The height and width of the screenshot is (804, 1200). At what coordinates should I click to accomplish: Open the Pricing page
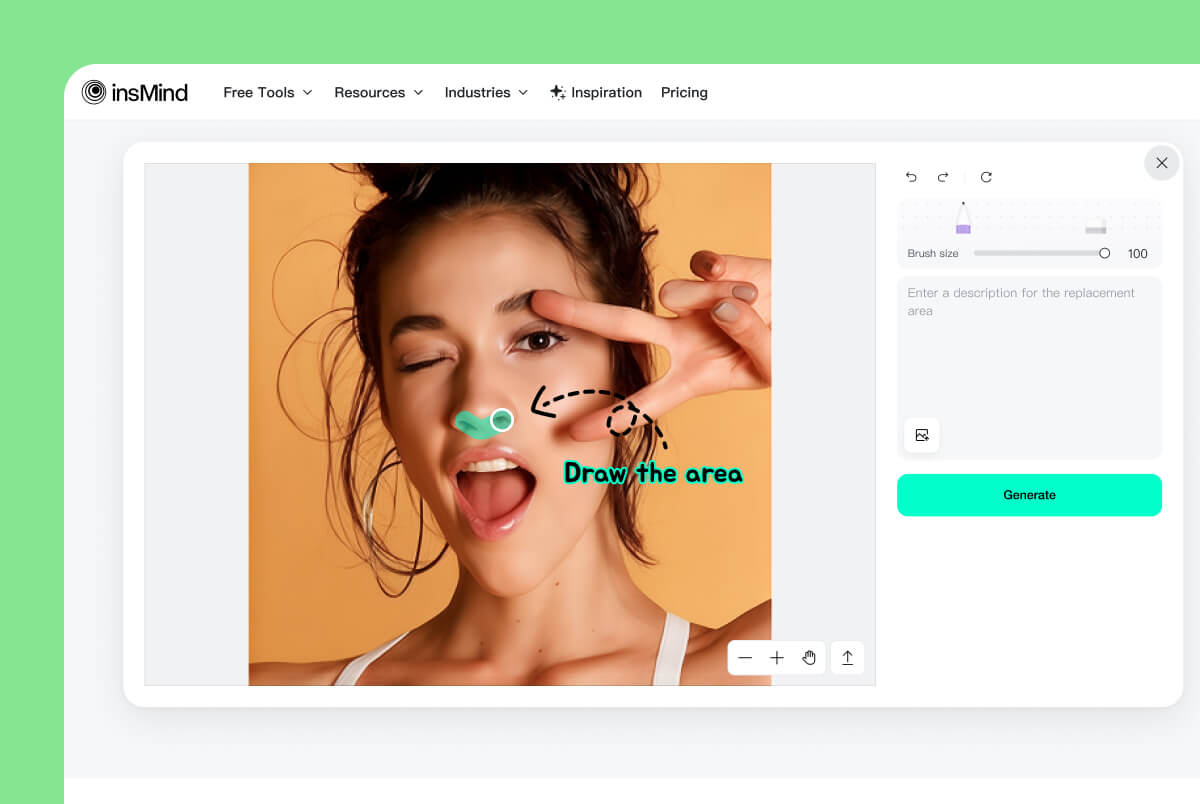coord(684,92)
